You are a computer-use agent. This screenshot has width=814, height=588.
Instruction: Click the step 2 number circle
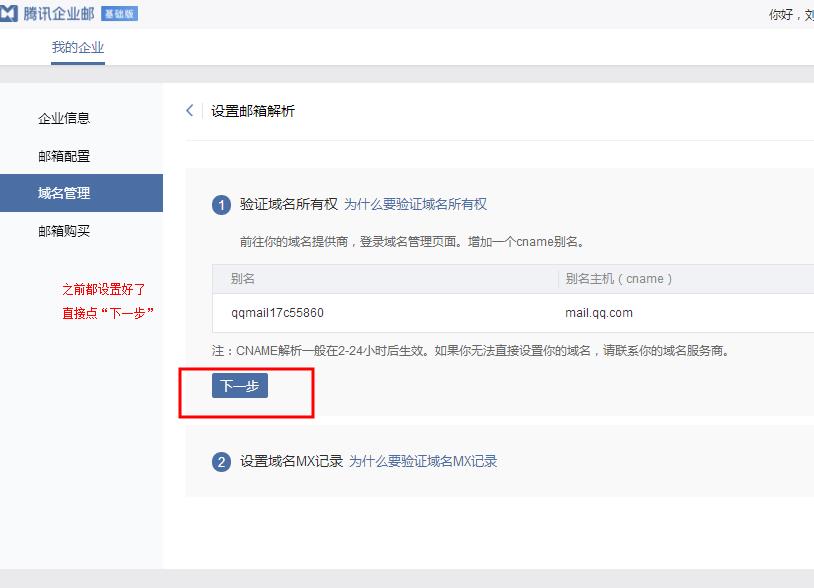tap(221, 462)
